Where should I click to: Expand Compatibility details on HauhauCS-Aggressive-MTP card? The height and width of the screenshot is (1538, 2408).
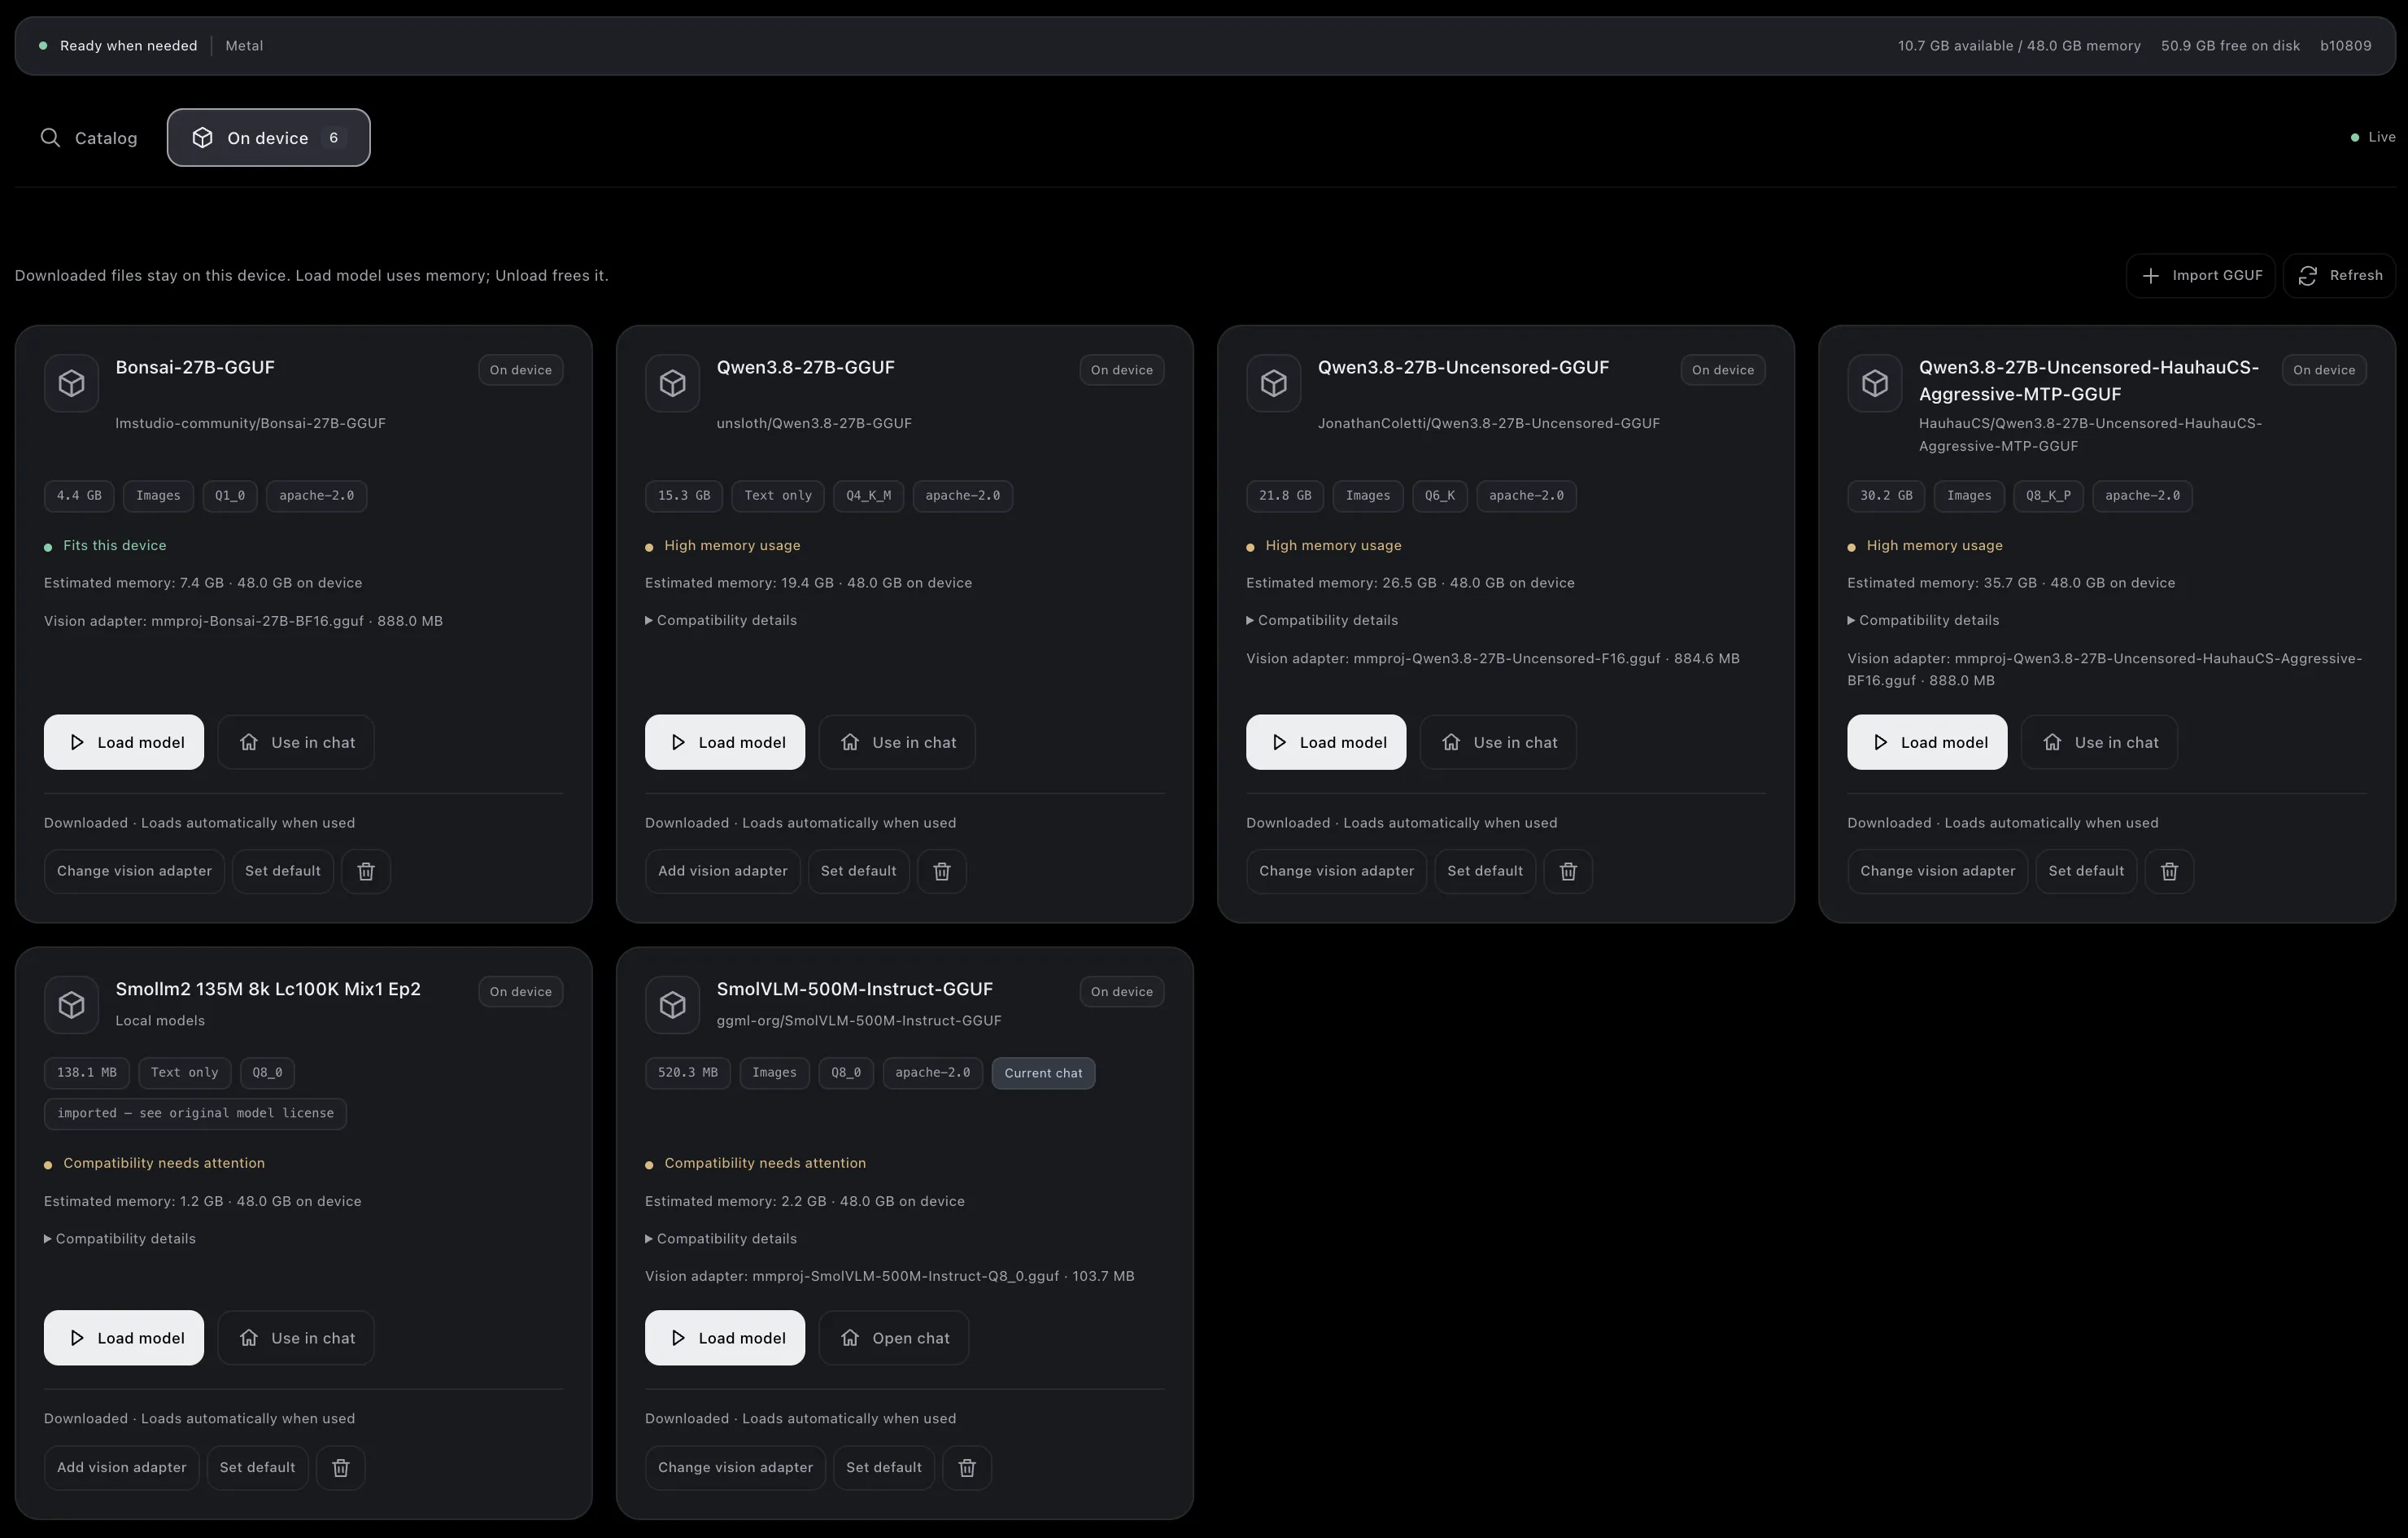(1923, 620)
